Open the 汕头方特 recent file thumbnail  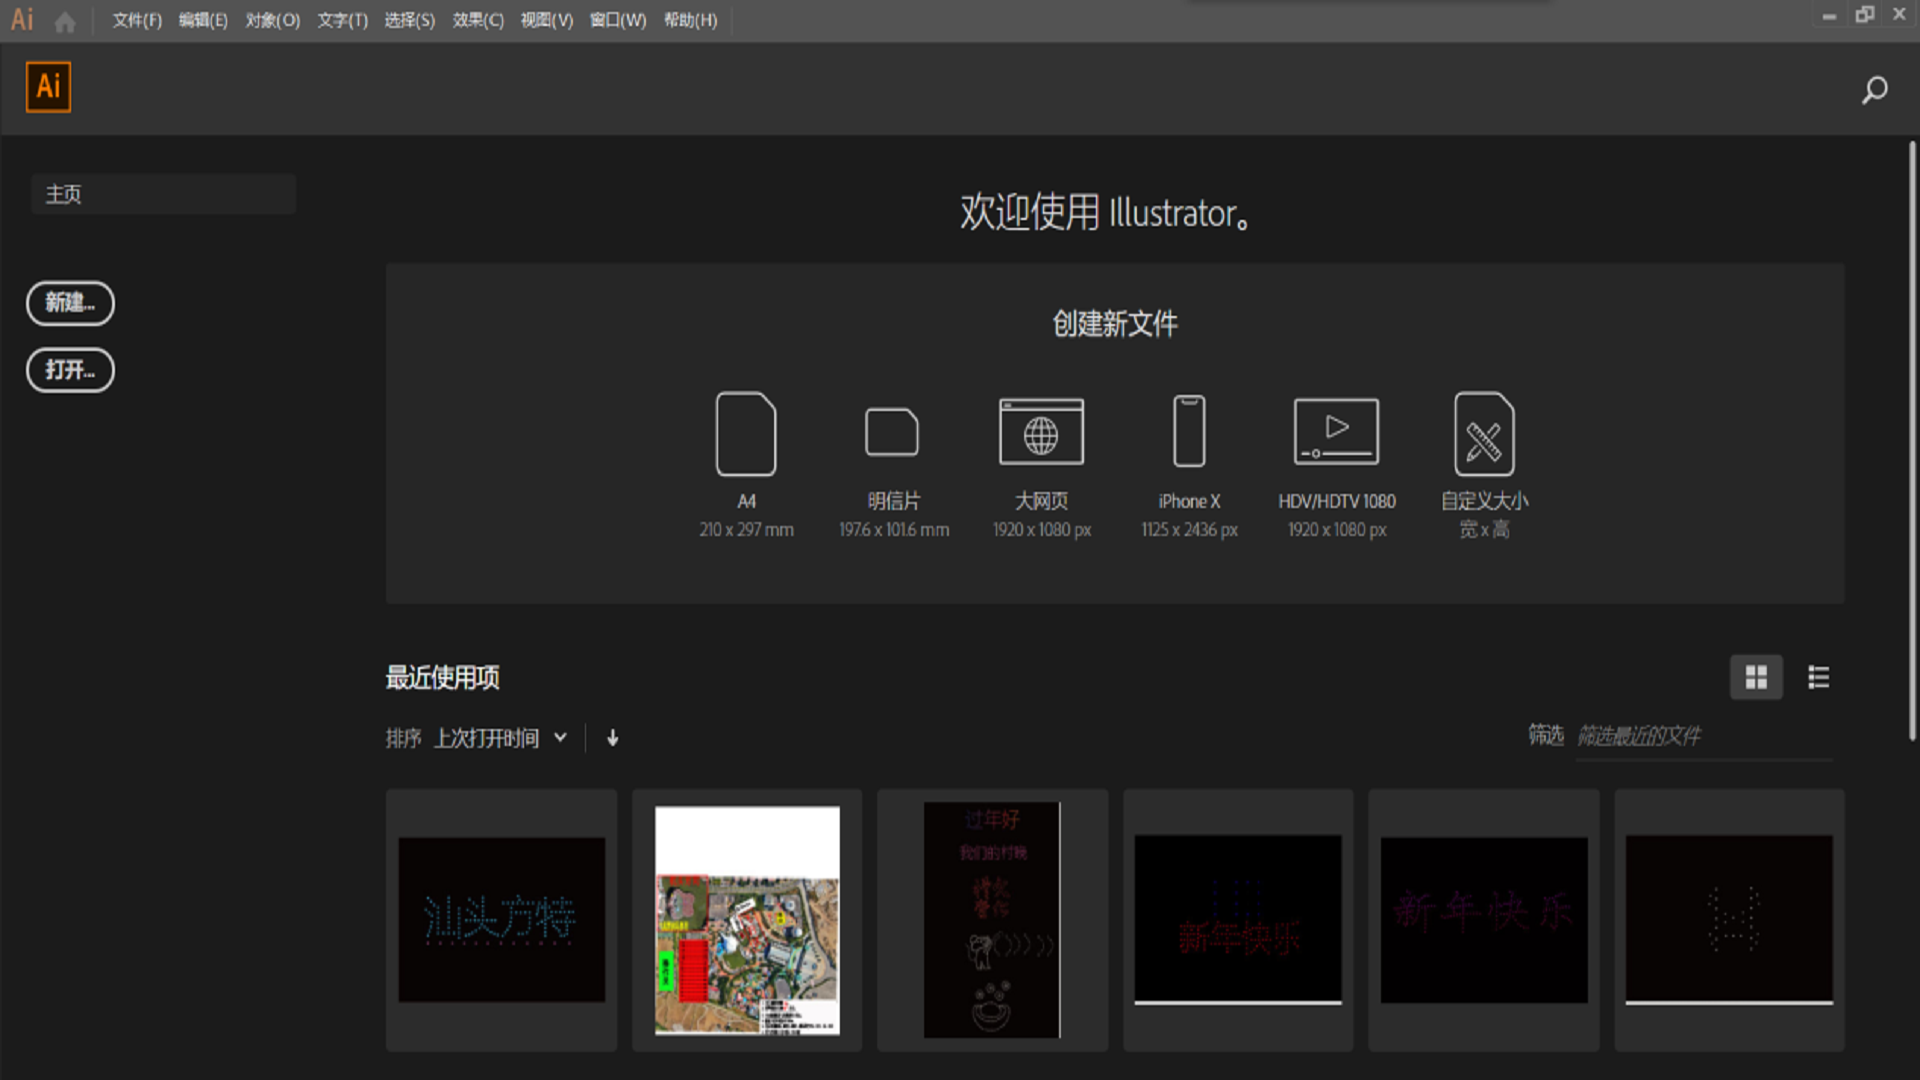(501, 920)
